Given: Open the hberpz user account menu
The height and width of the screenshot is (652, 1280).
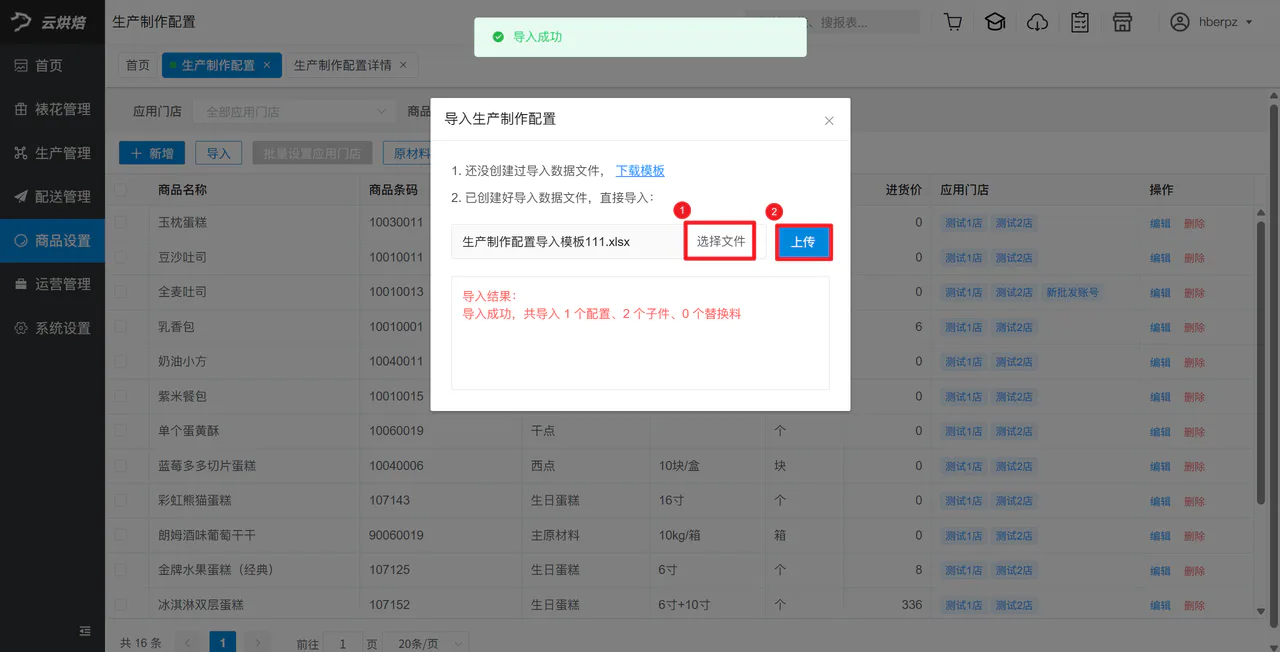Looking at the screenshot, I should (1212, 22).
